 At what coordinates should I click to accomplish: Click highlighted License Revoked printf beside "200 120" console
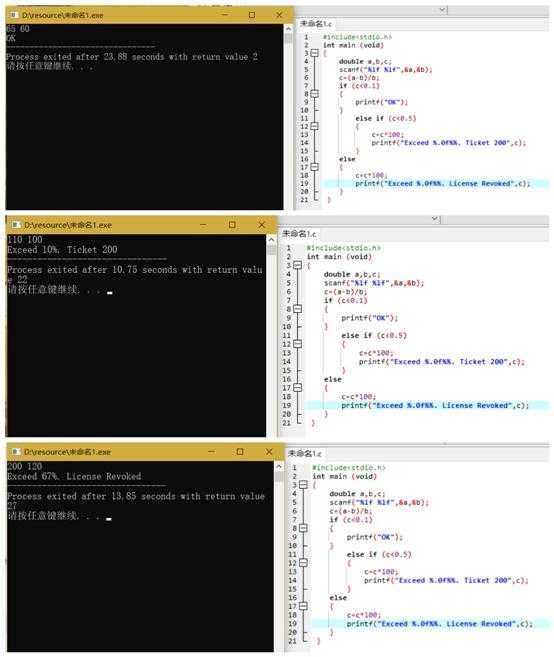(439, 624)
